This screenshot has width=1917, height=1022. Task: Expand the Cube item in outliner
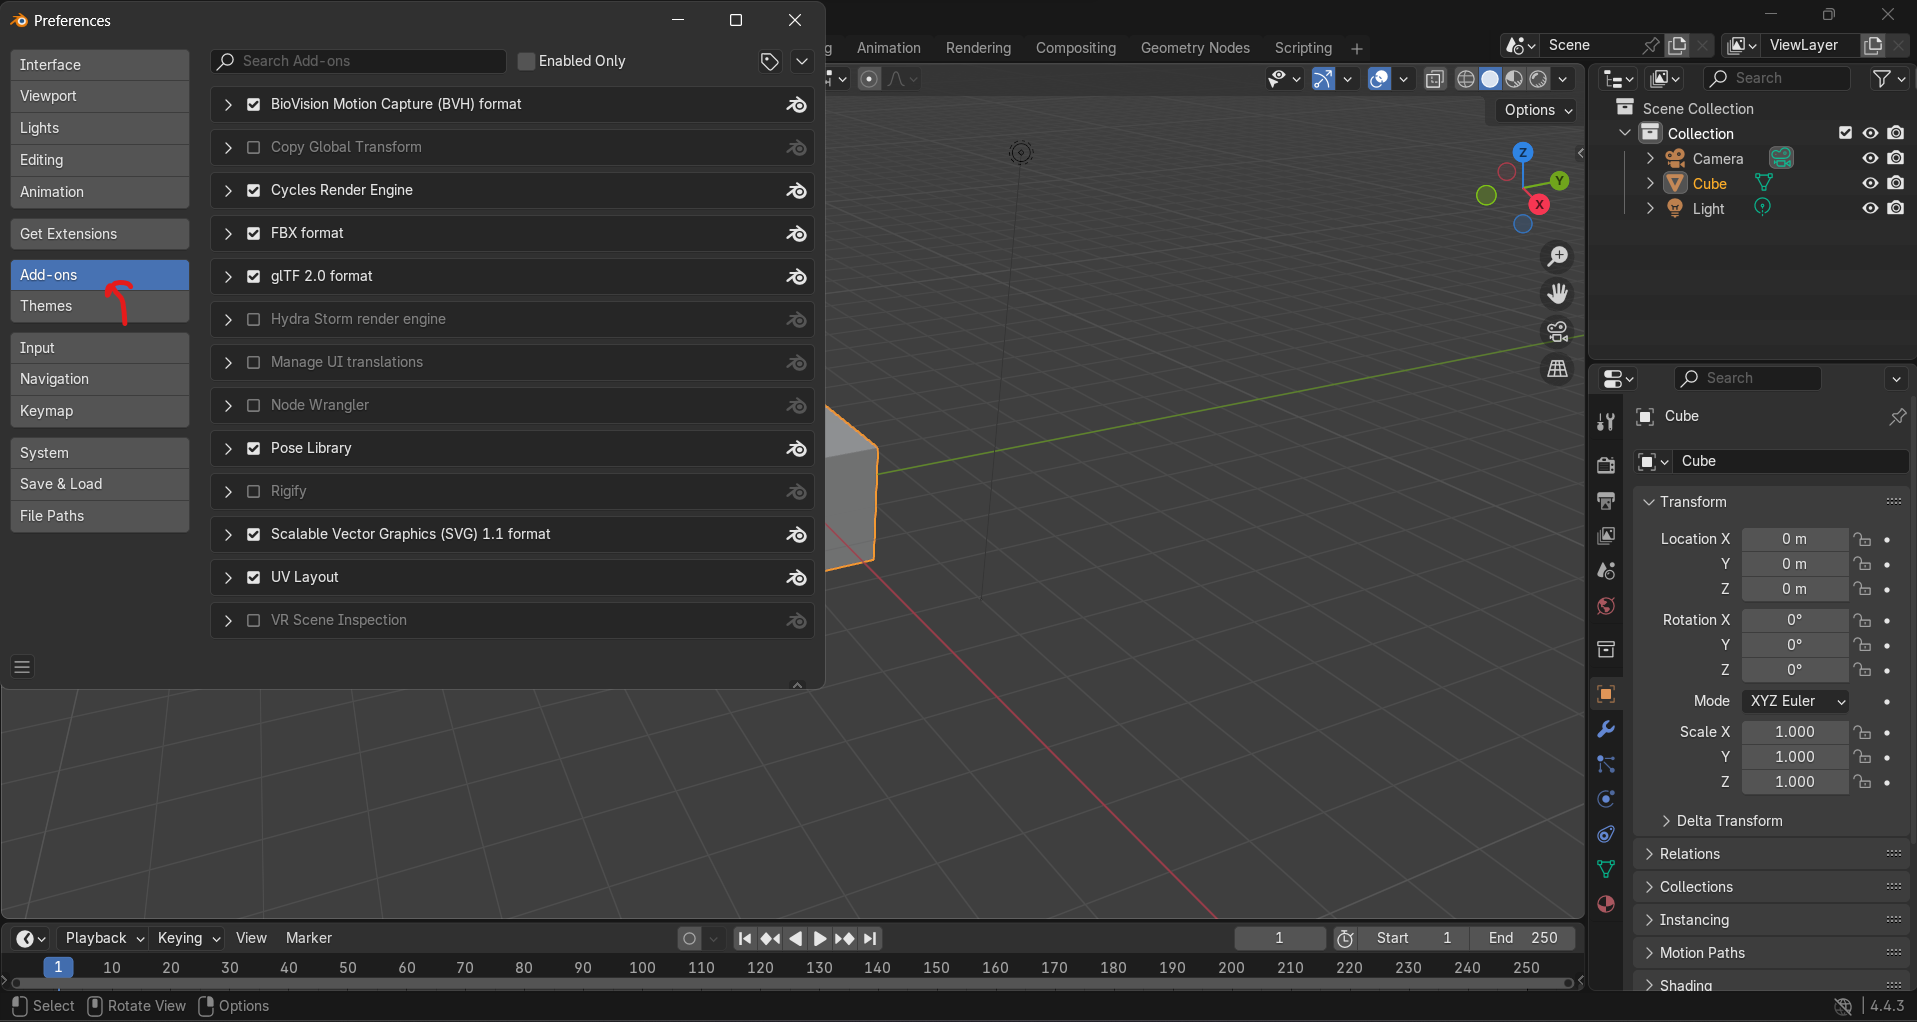click(1650, 183)
